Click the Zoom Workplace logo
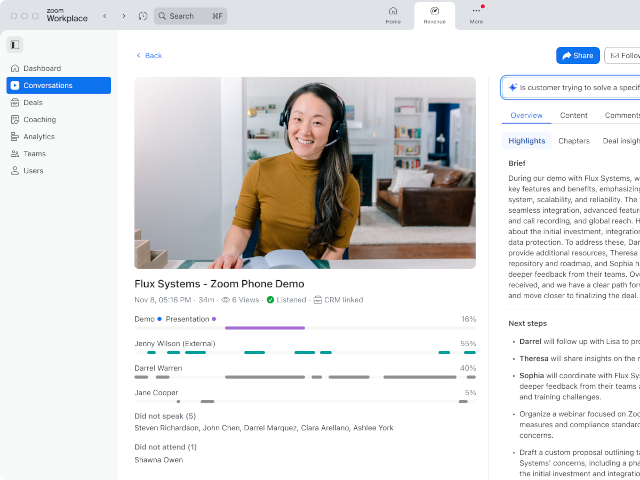The image size is (640, 480). (67, 16)
